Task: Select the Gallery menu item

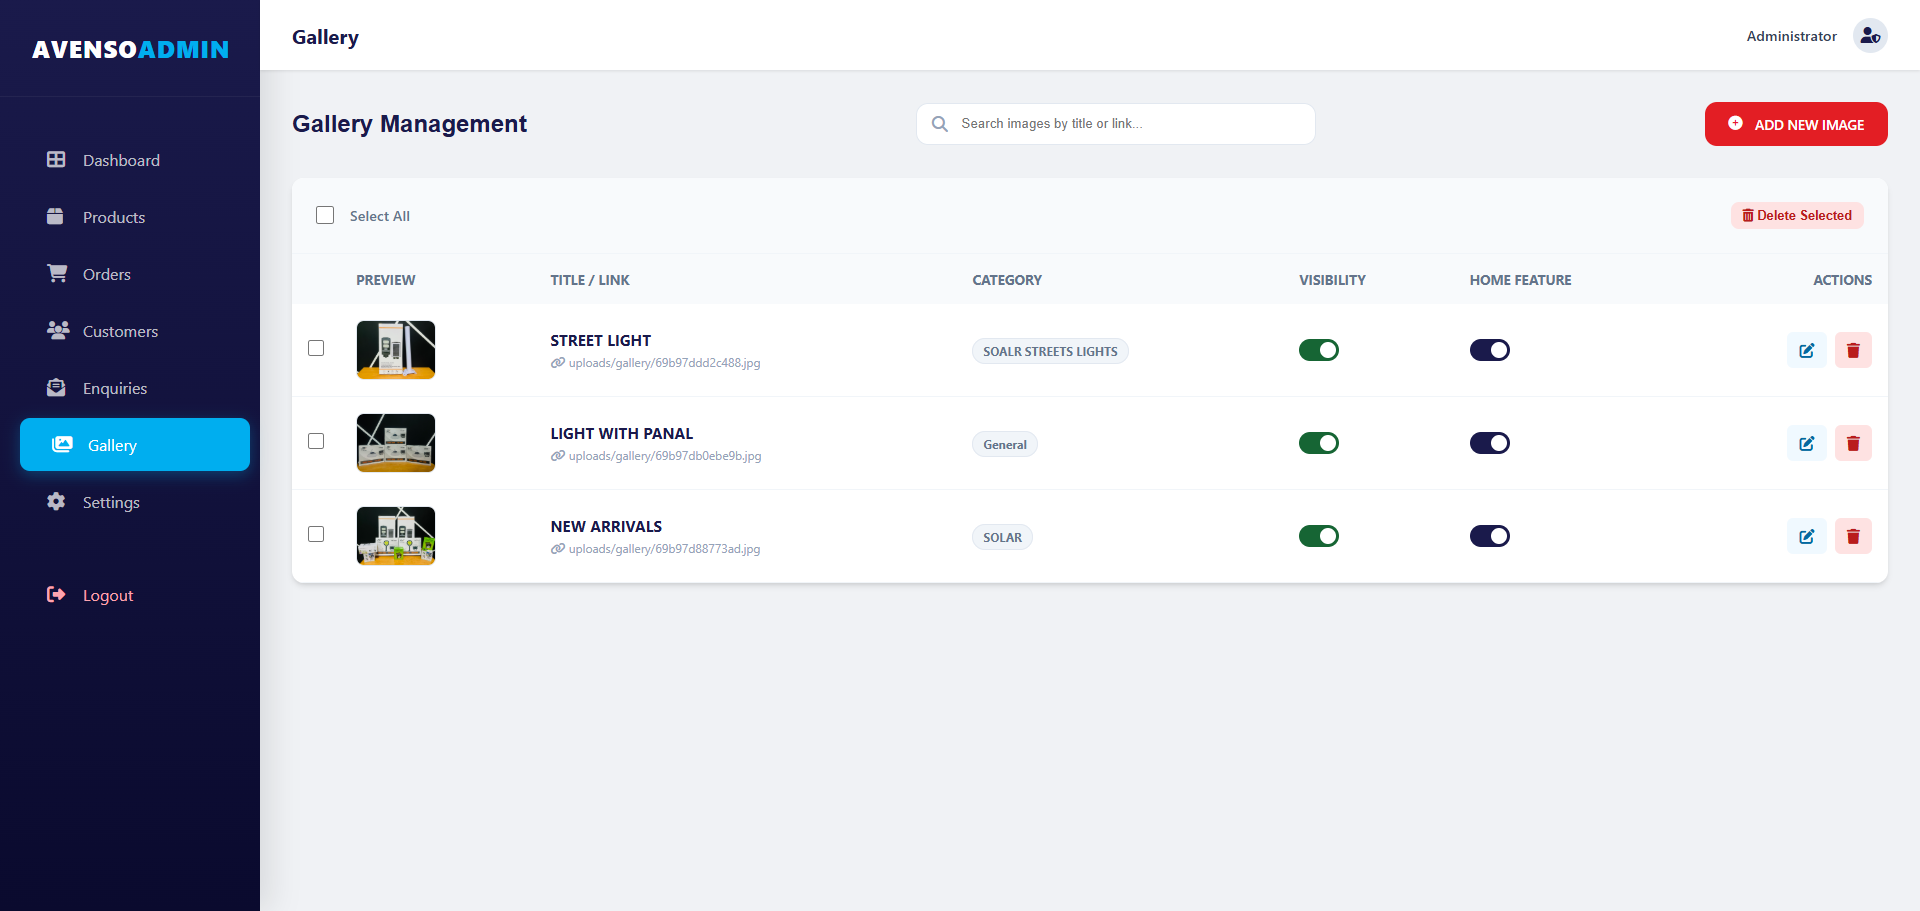Action: point(135,445)
